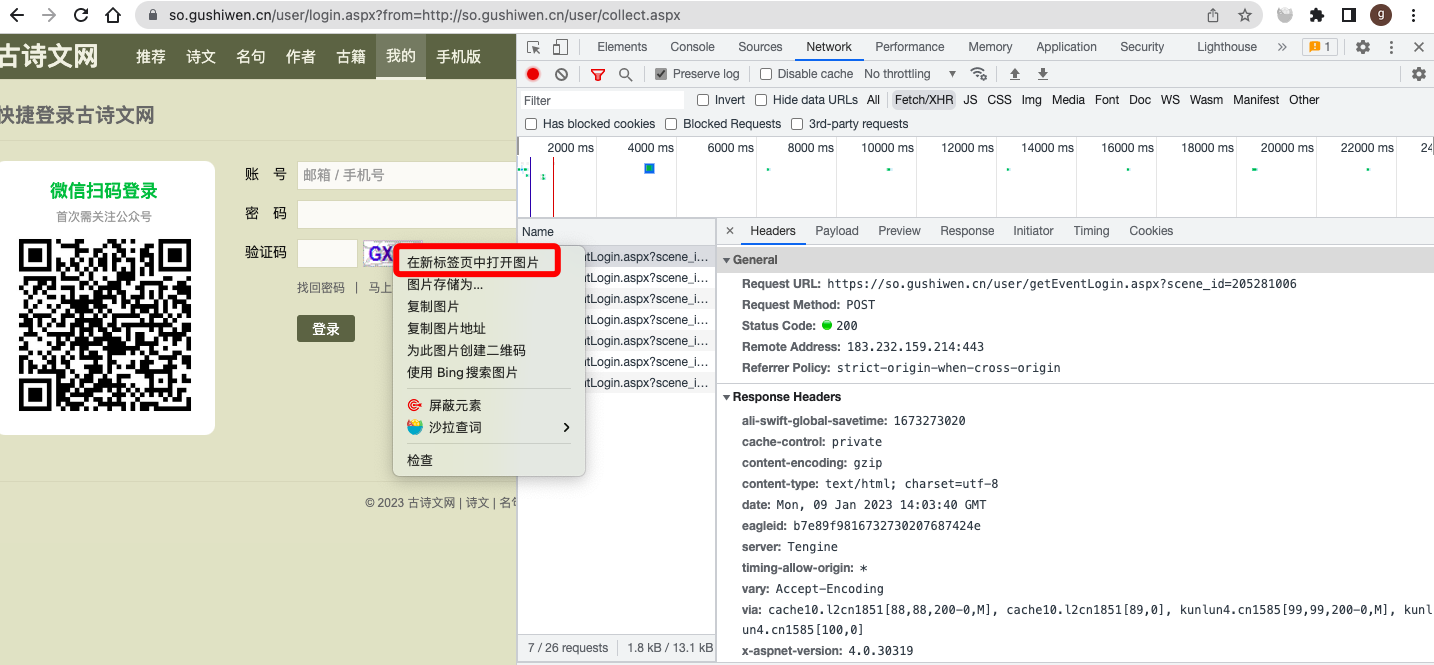Open Chrome three-dot menu
The image size is (1434, 665).
pyautogui.click(x=1413, y=15)
